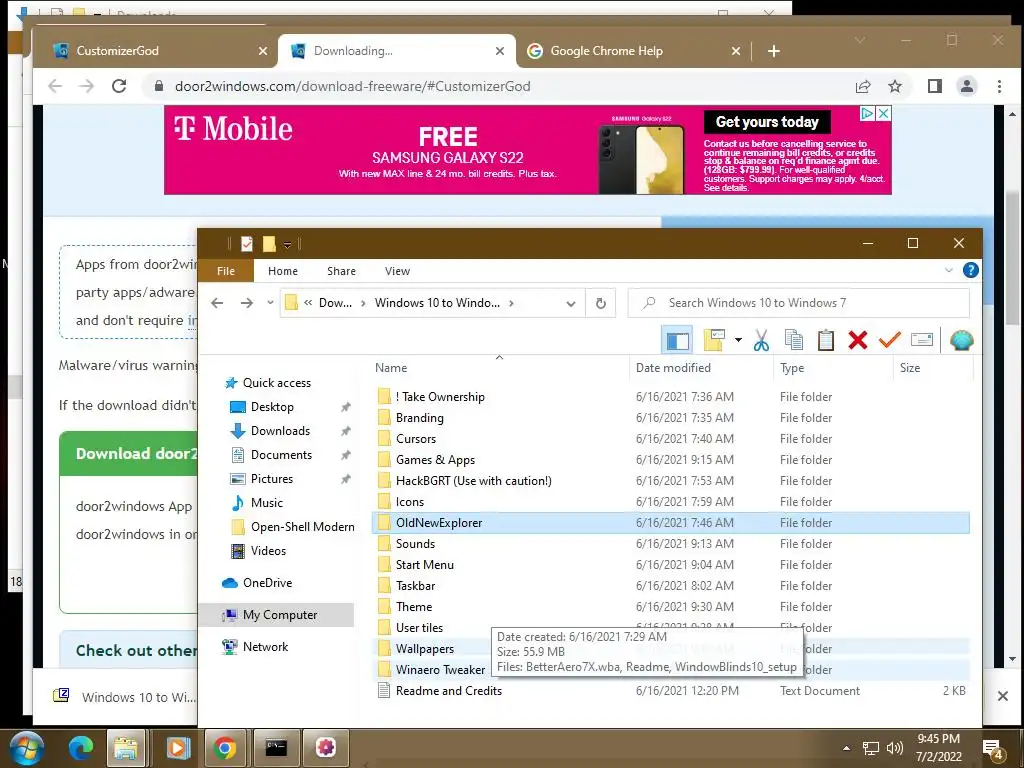This screenshot has height=768, width=1024.
Task: Click the Rename icon in Explorer toolbar
Action: [921, 340]
